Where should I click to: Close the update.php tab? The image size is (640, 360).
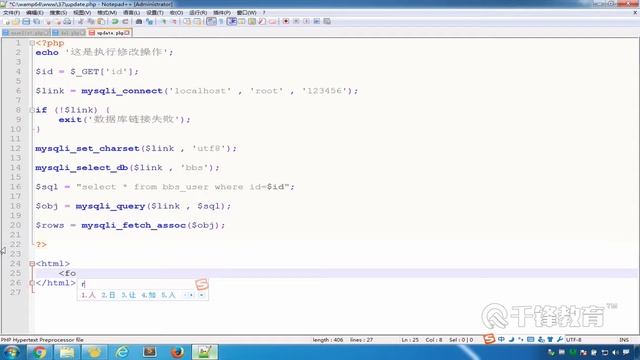[x=127, y=33]
